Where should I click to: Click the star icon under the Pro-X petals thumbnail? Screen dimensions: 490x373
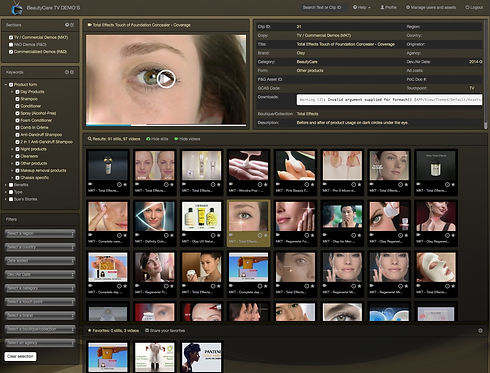pyautogui.click(x=359, y=184)
